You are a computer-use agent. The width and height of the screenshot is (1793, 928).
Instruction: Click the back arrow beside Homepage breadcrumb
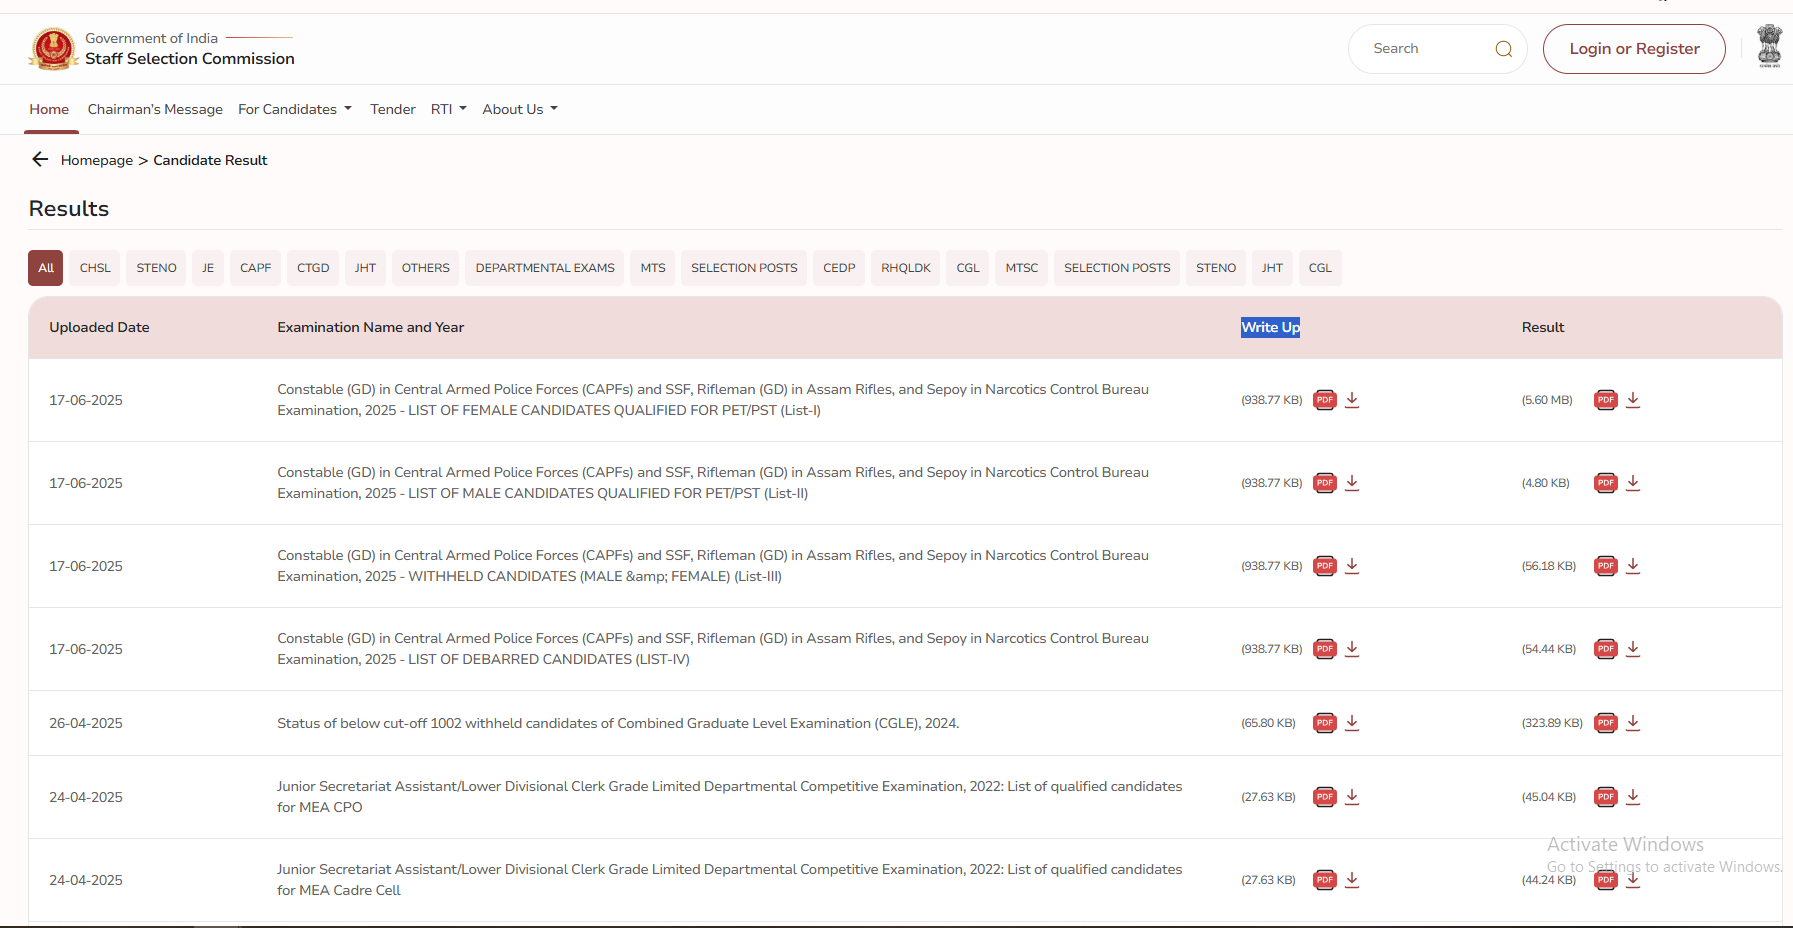[x=40, y=160]
